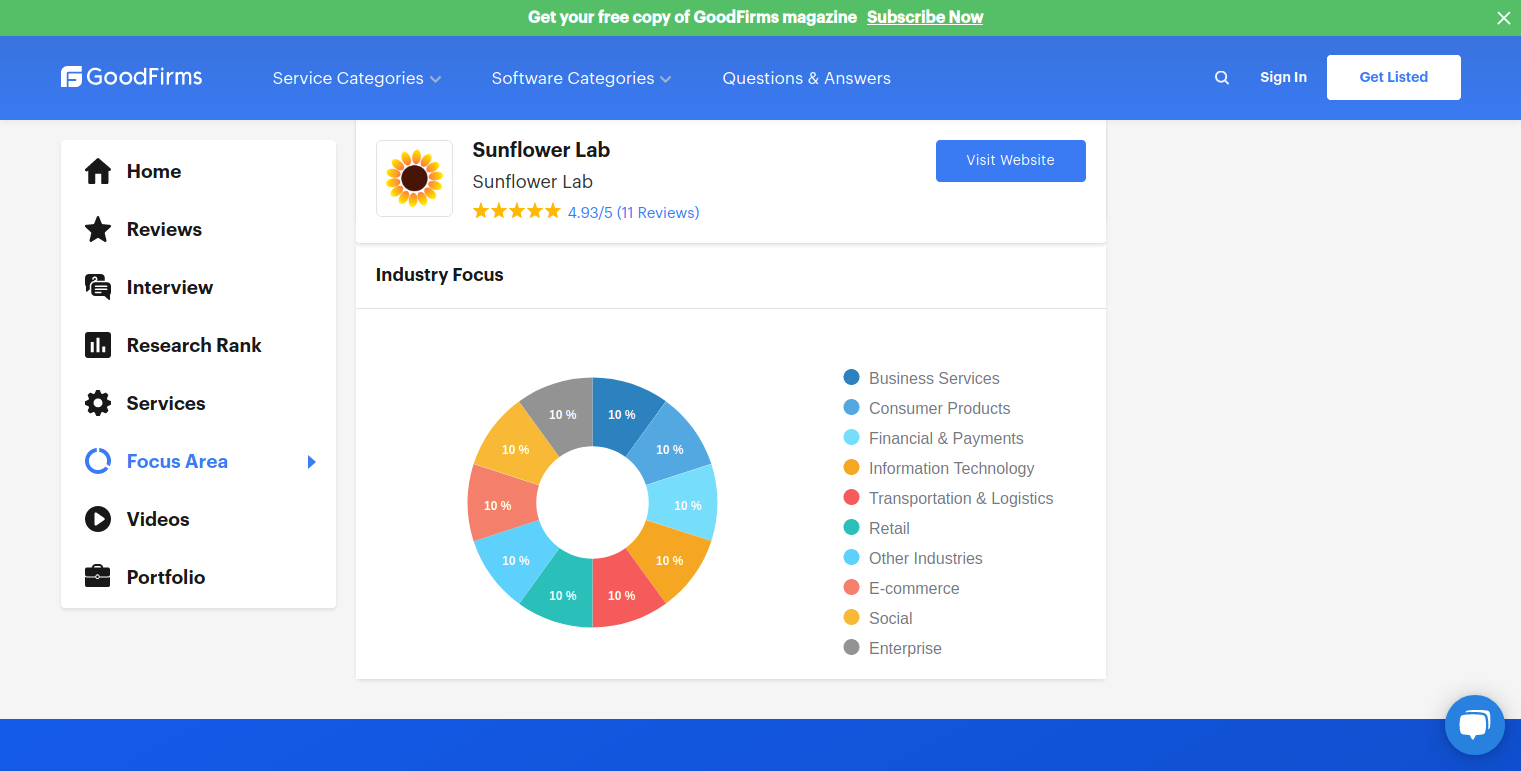Expand the Service Categories dropdown
This screenshot has width=1521, height=771.
pyautogui.click(x=357, y=78)
